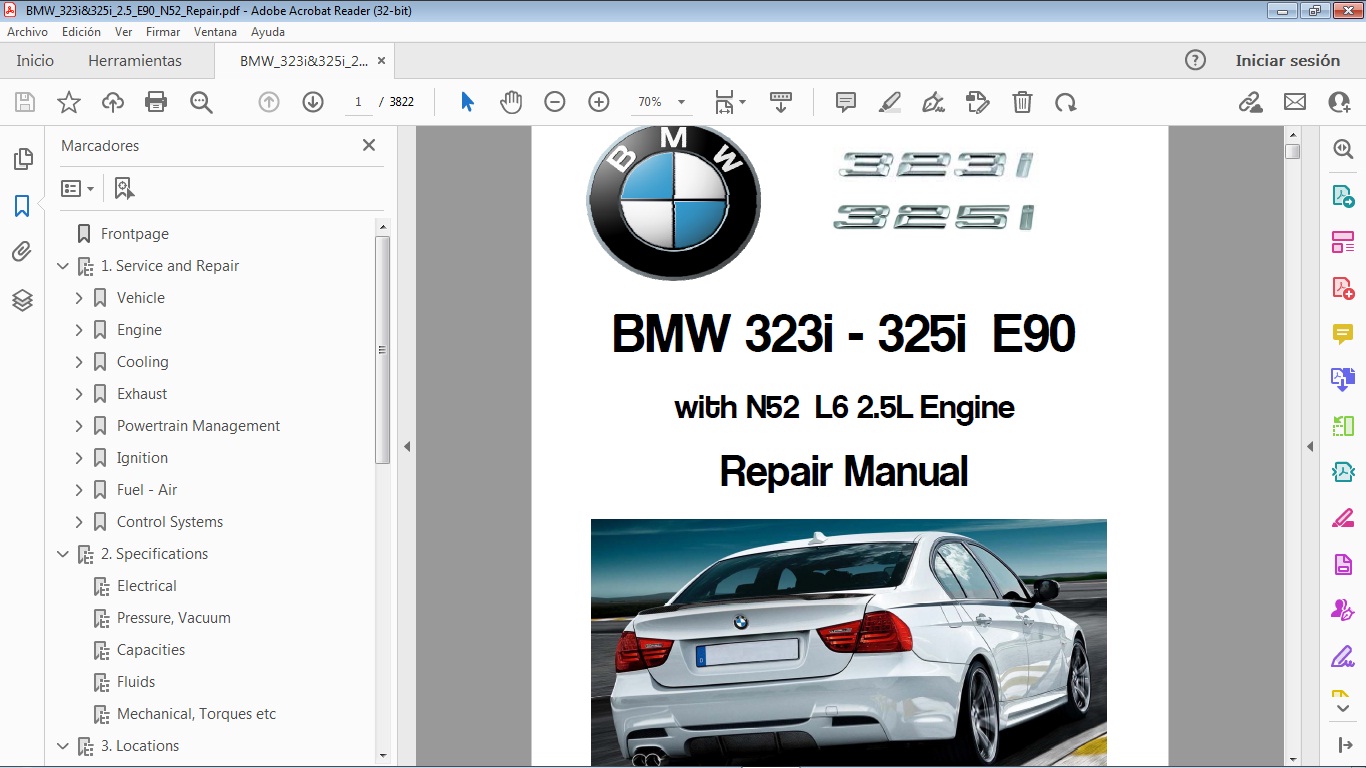Open Fill and Sign tool in right pane

click(1342, 656)
